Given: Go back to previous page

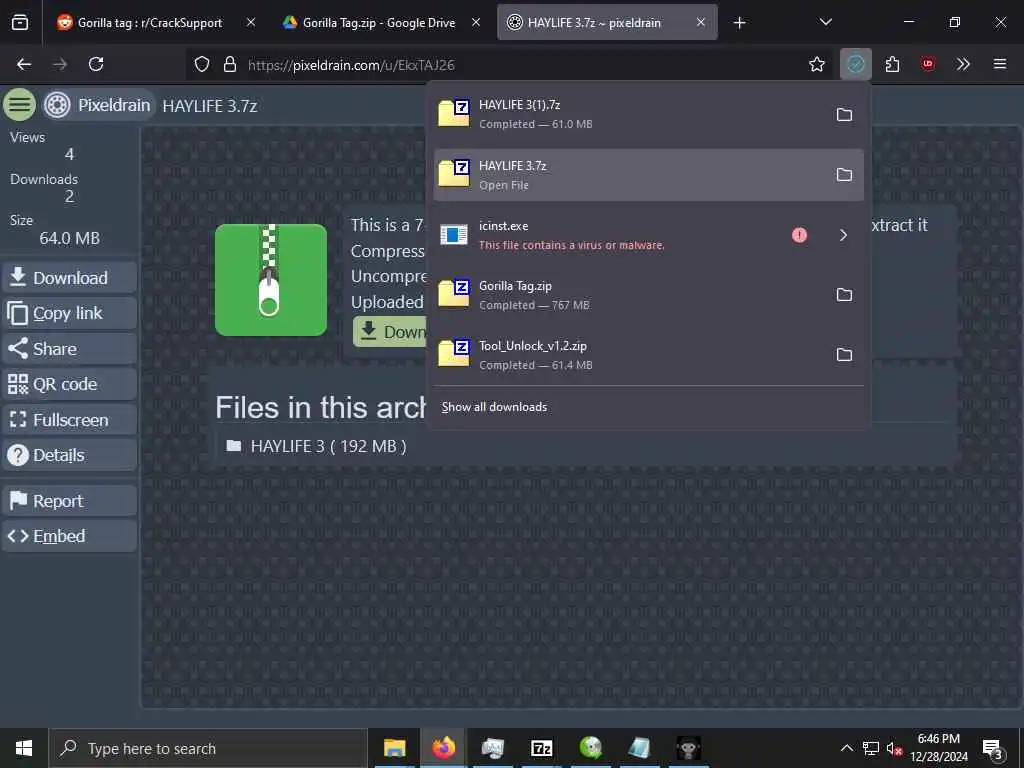Looking at the screenshot, I should 24,64.
